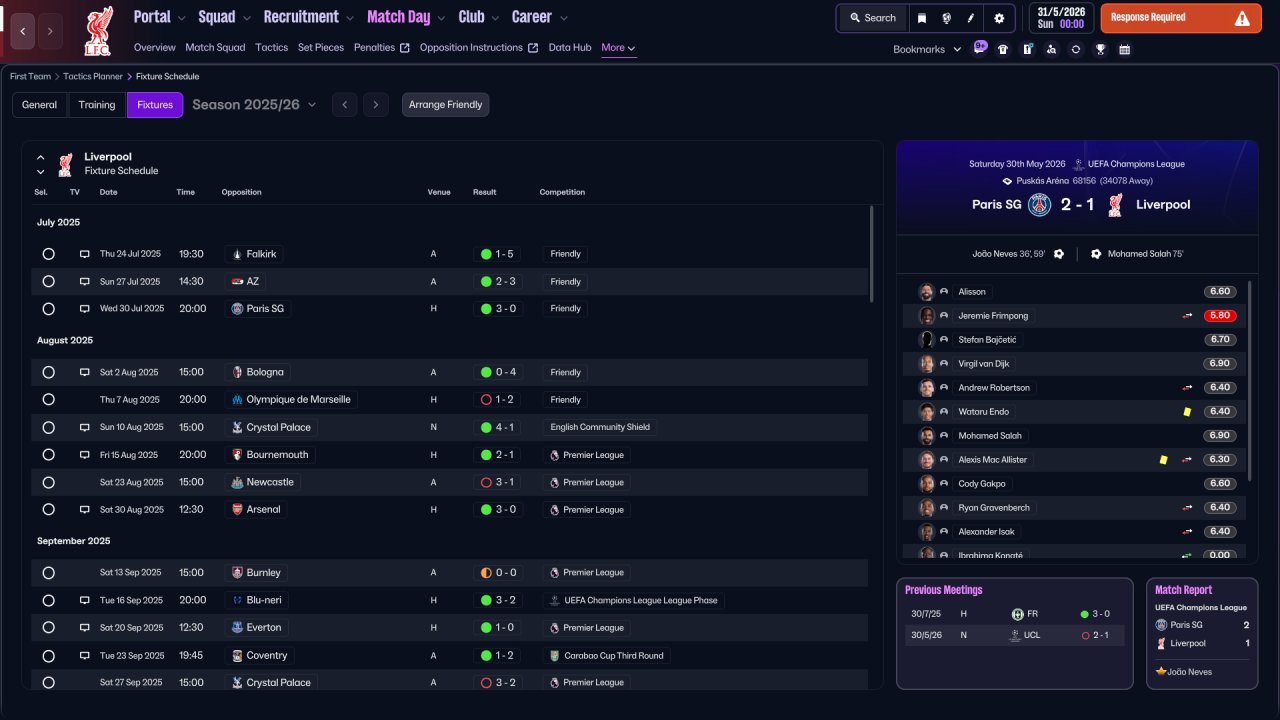Go to next season with the right arrow
This screenshot has height=720, width=1280.
click(x=375, y=105)
